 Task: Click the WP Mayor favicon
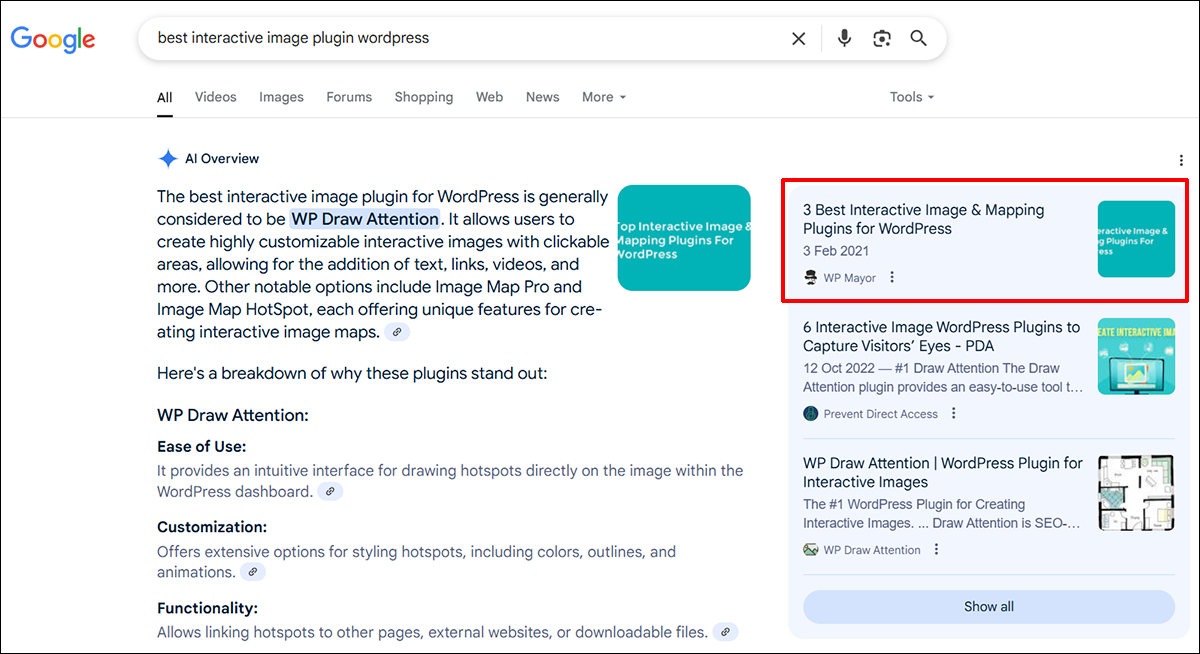pos(811,277)
